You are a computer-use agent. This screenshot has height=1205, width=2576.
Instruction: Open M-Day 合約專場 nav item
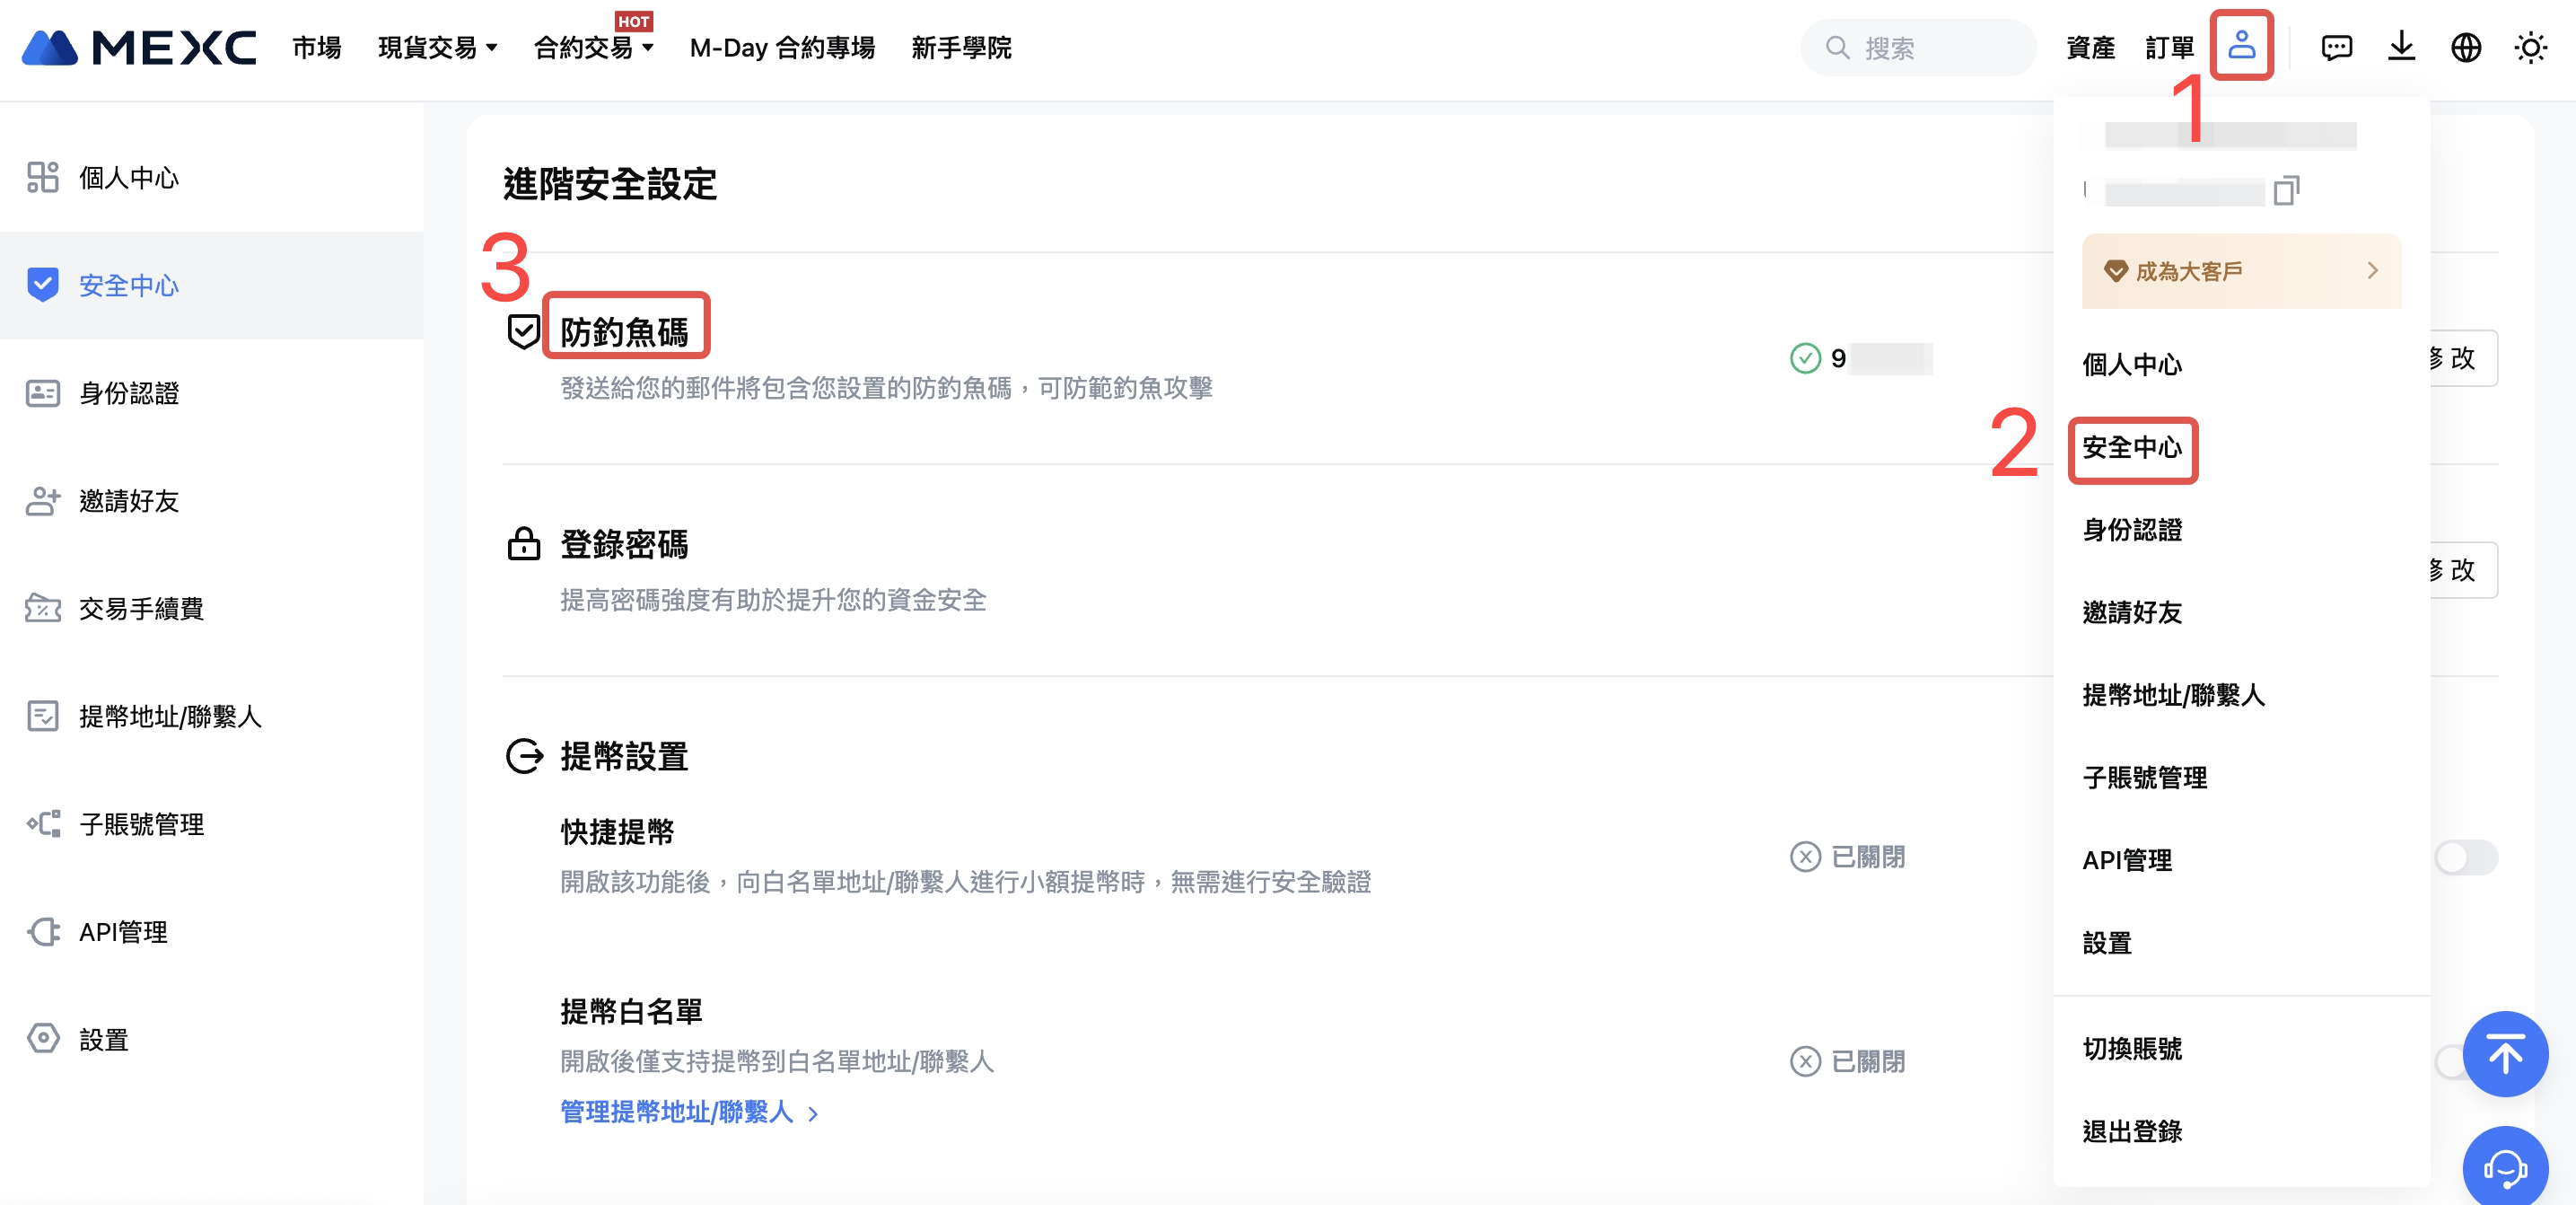(x=782, y=47)
